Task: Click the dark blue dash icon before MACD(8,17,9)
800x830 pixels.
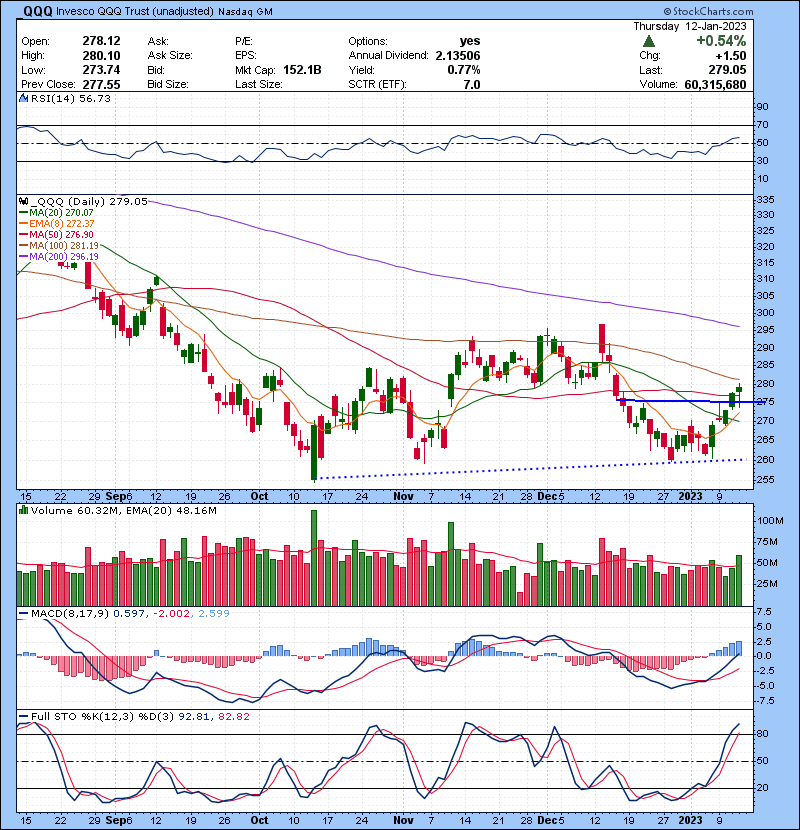Action: (23, 614)
